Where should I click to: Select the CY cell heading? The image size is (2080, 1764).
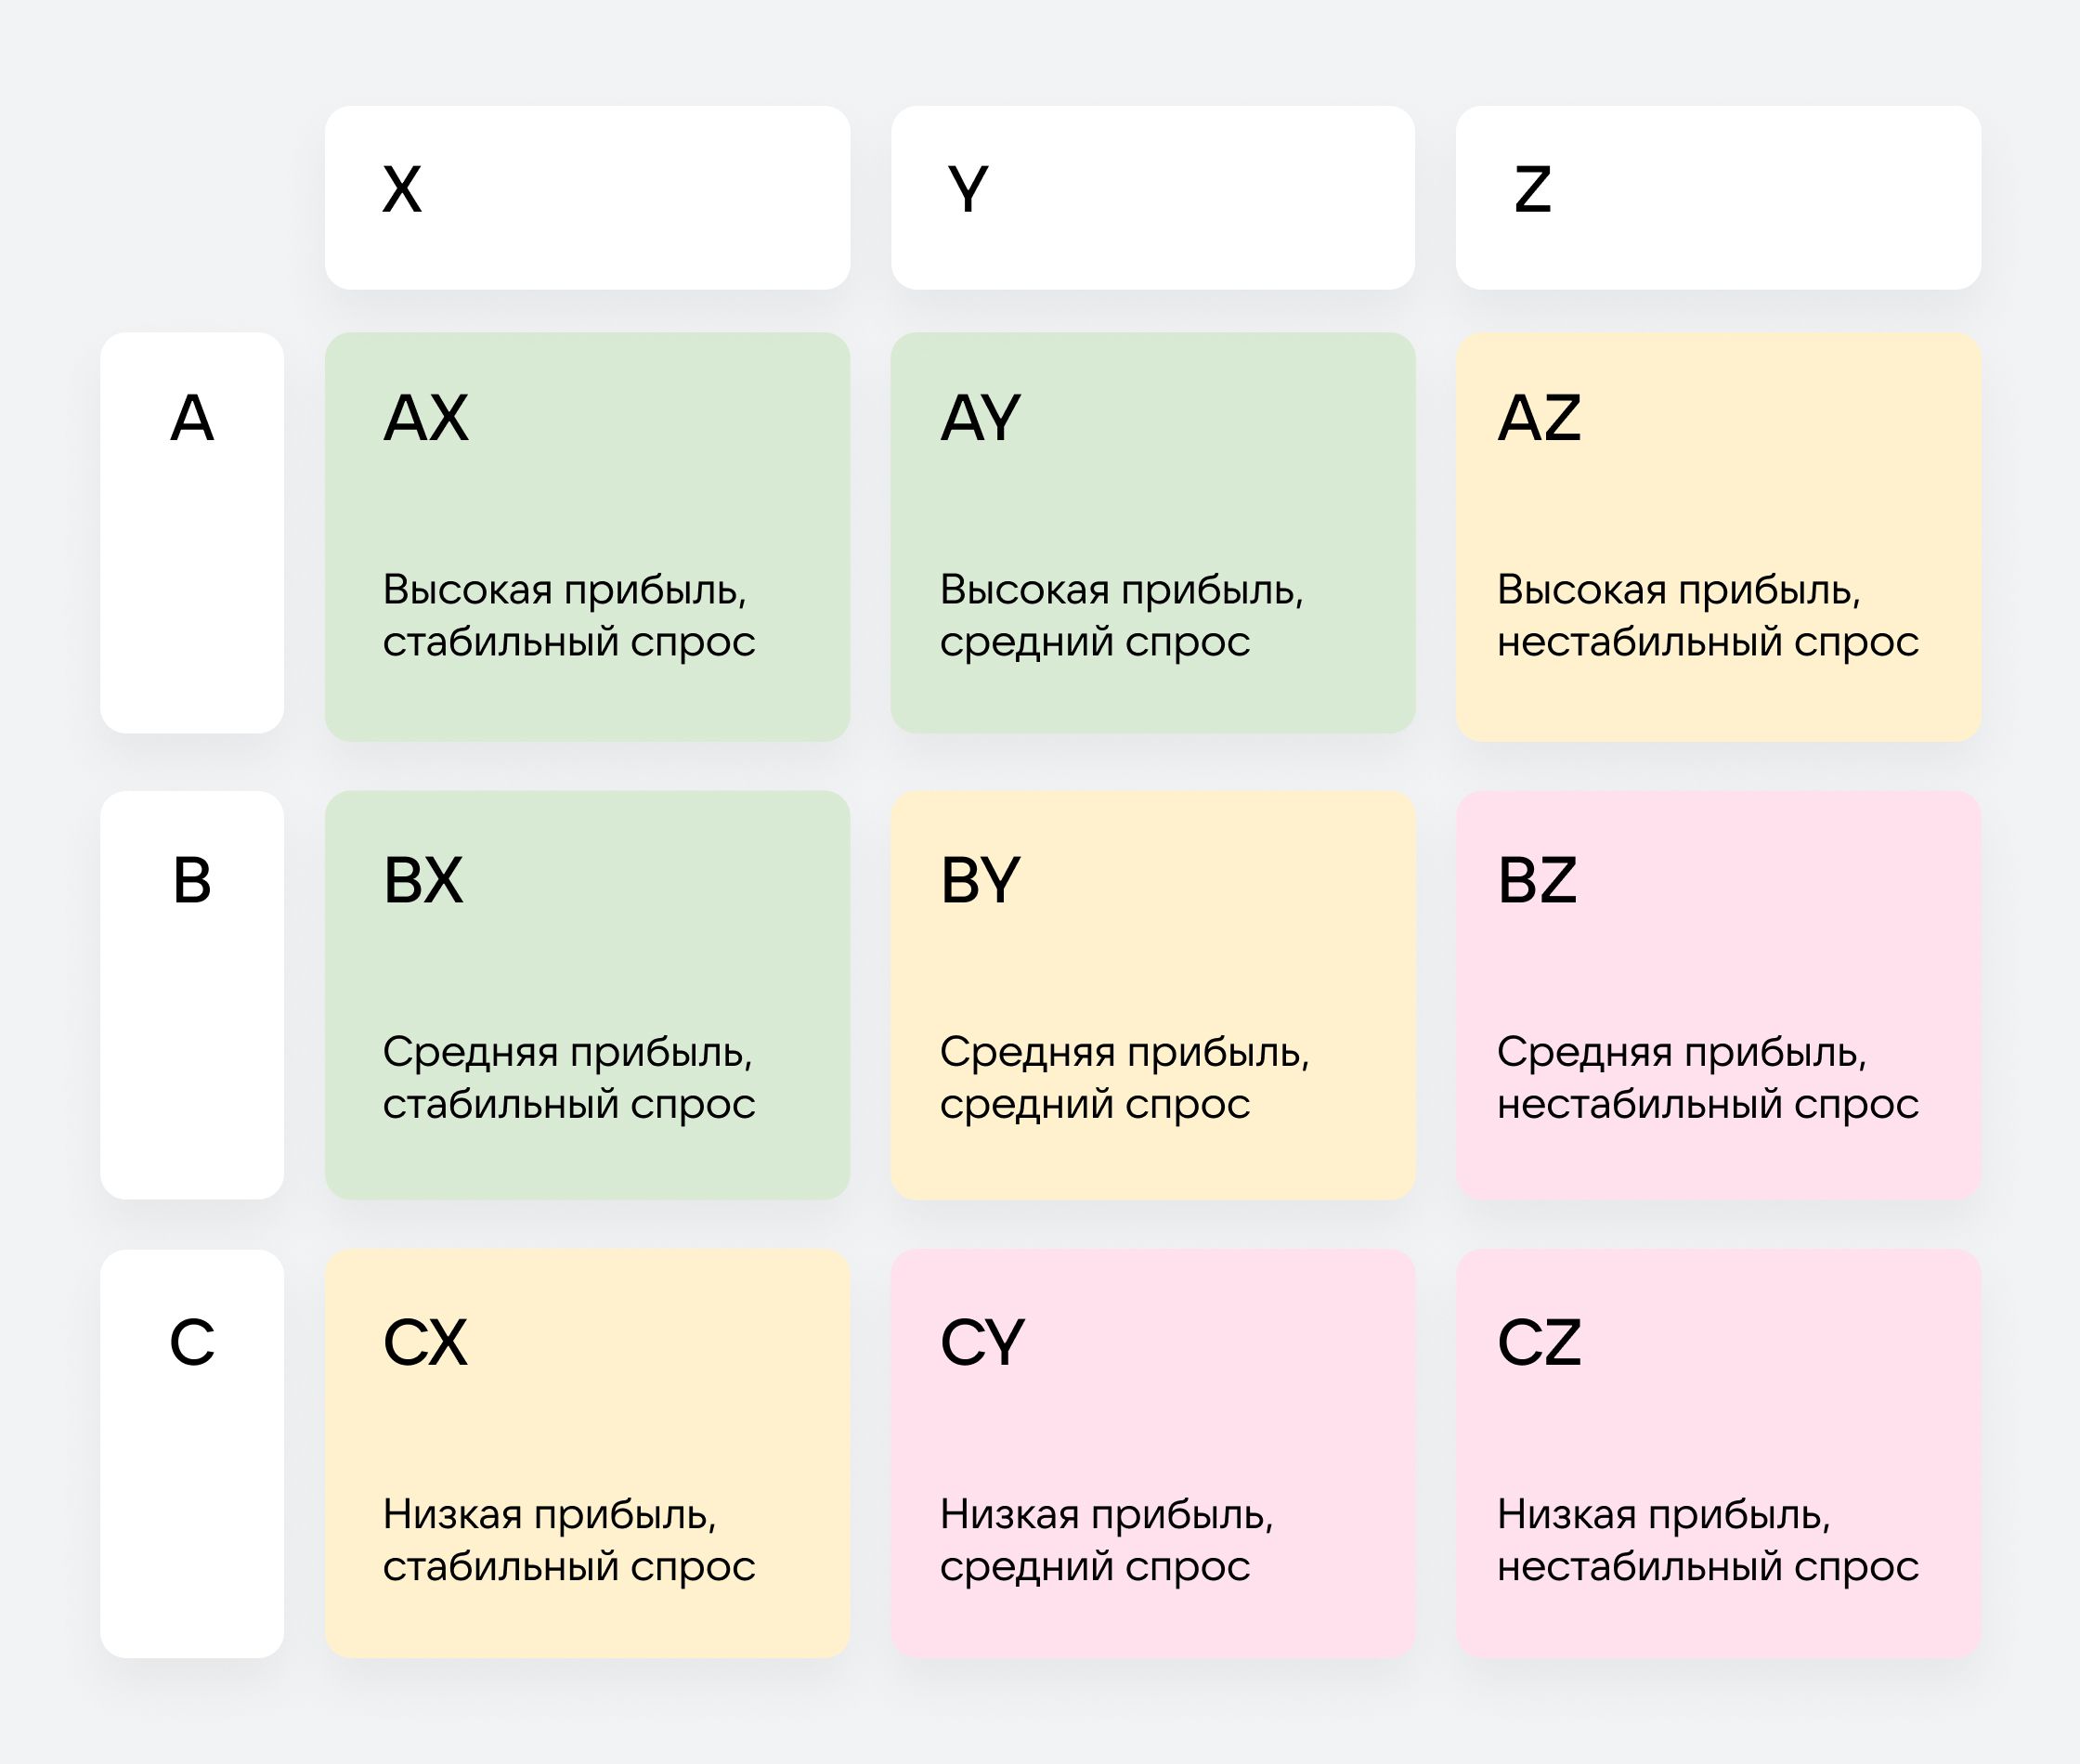[x=982, y=1342]
